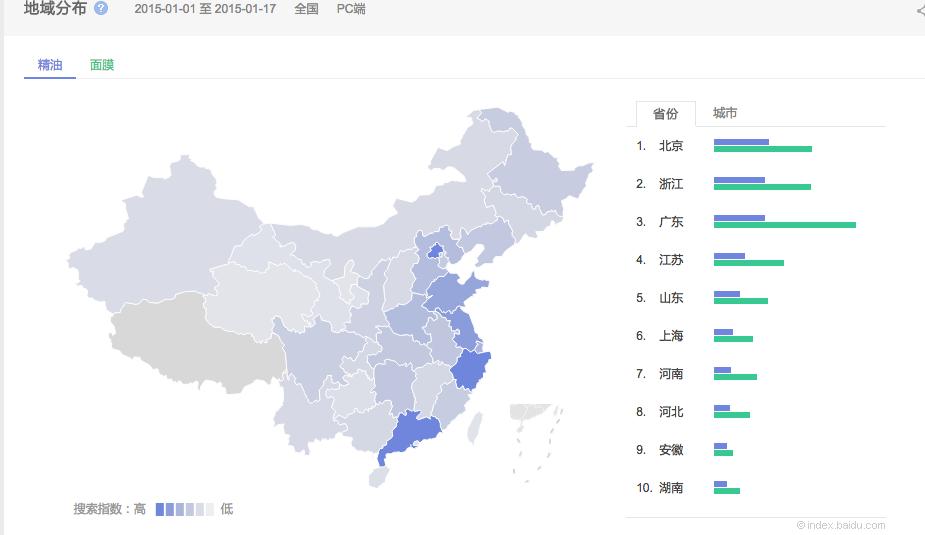Click the darkest blue legend swatch

(160, 509)
